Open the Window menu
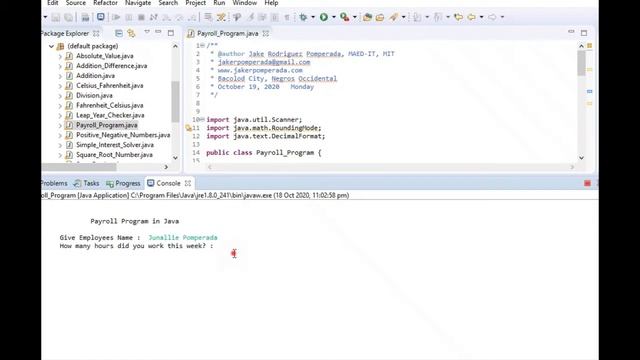Viewport: 640px width, 360px height. (x=244, y=3)
